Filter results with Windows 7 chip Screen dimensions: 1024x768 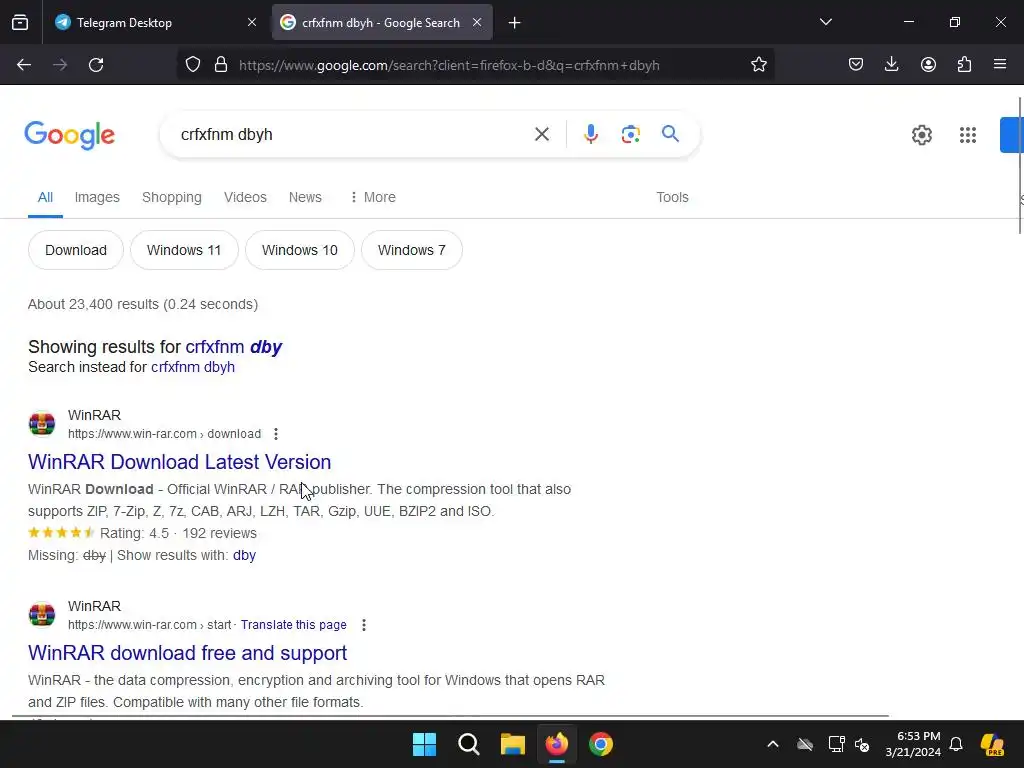click(x=411, y=250)
